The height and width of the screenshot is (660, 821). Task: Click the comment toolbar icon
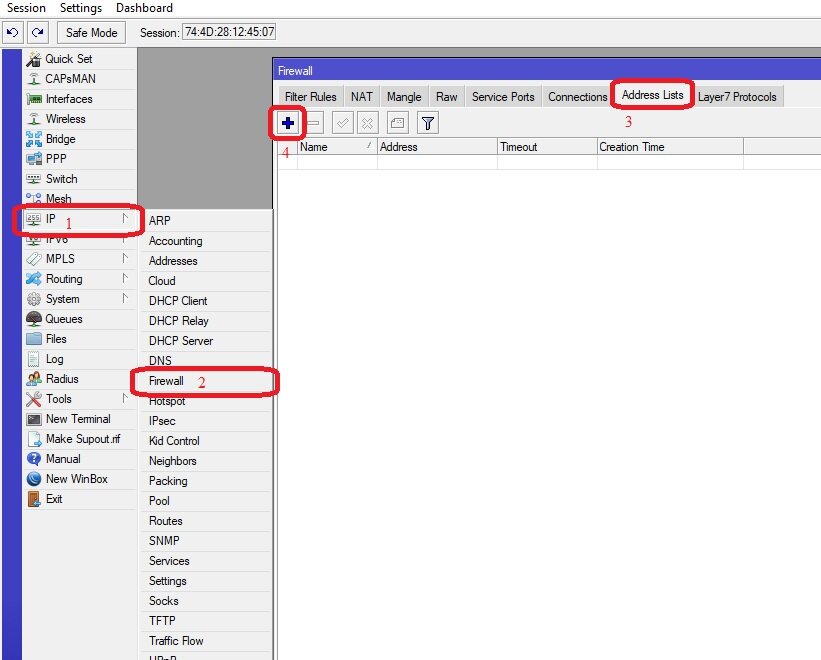tap(397, 124)
